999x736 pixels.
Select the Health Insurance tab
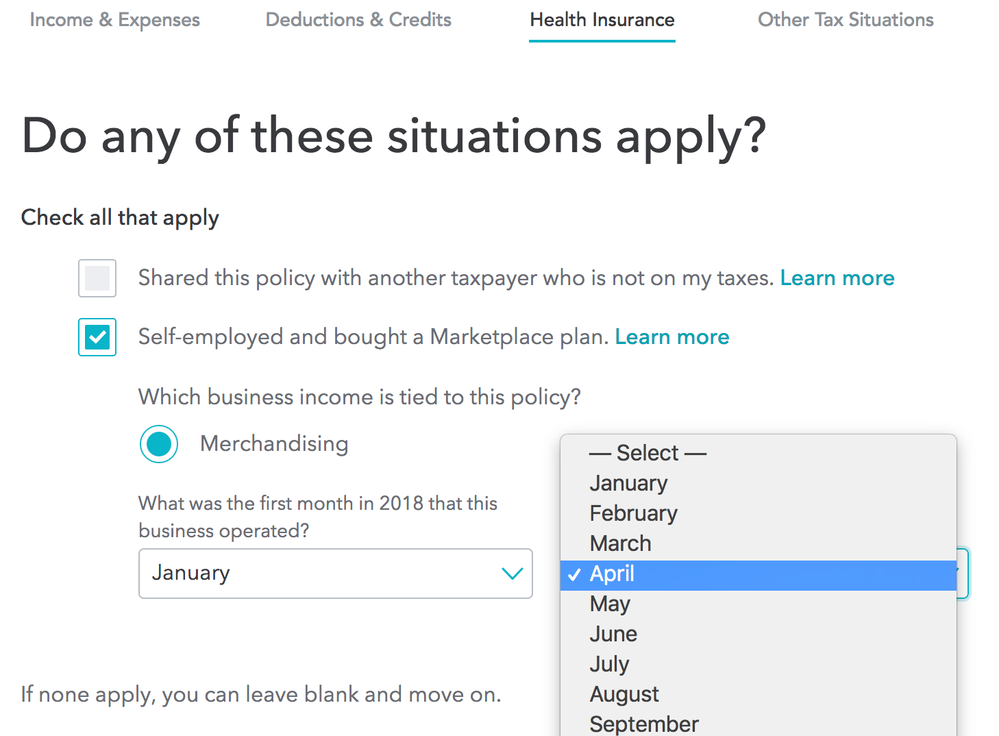601,19
